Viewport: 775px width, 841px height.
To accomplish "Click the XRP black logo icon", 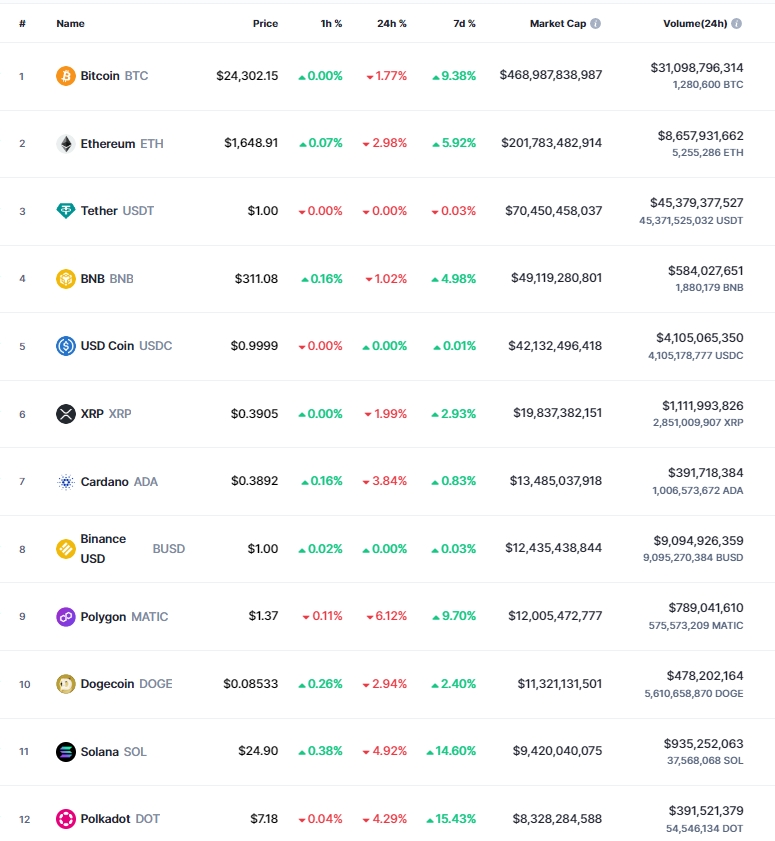I will 65,414.
